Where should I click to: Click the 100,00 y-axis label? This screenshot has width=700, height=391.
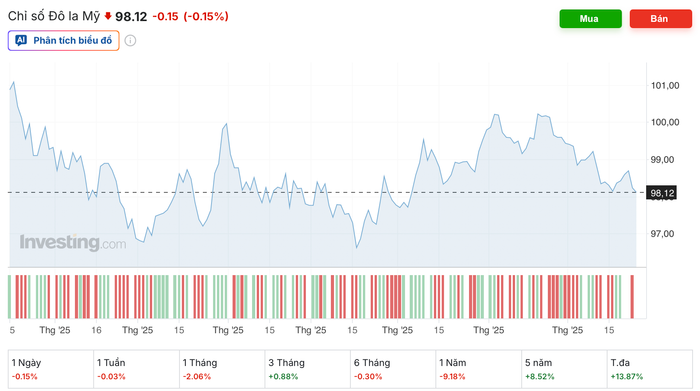pyautogui.click(x=665, y=122)
